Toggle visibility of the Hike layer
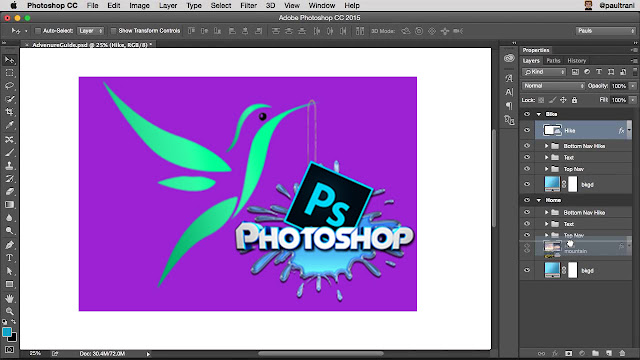Screen dimensions: 640x360 (x=527, y=130)
